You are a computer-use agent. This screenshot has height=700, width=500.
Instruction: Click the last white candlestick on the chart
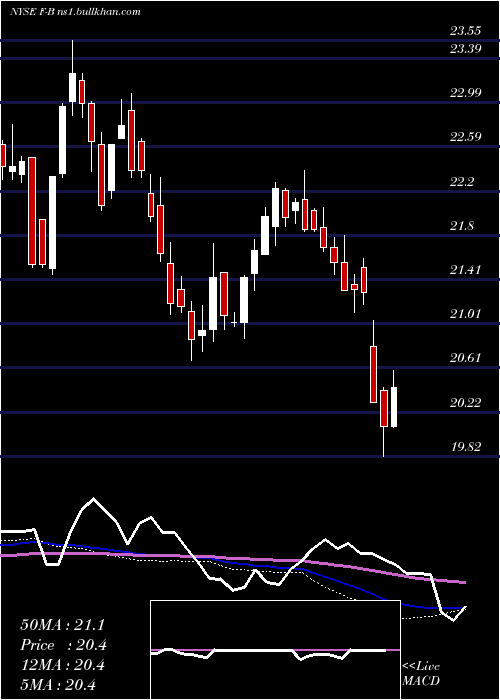394,407
